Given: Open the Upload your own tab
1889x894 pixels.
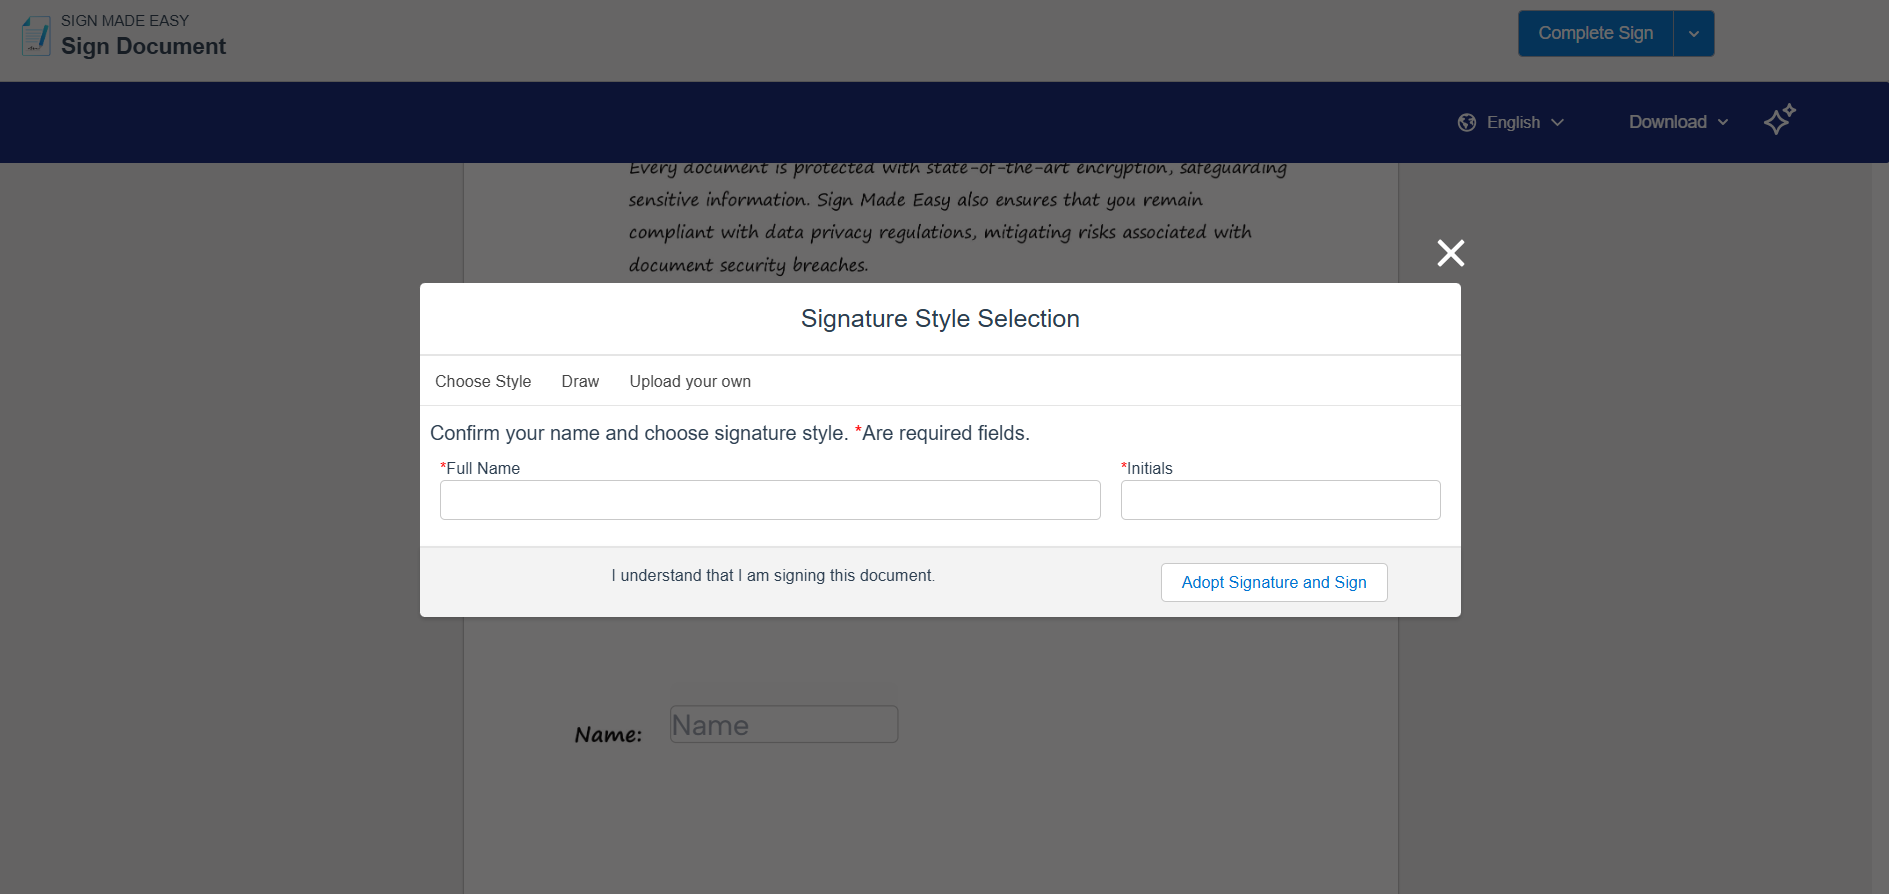Looking at the screenshot, I should coord(690,381).
